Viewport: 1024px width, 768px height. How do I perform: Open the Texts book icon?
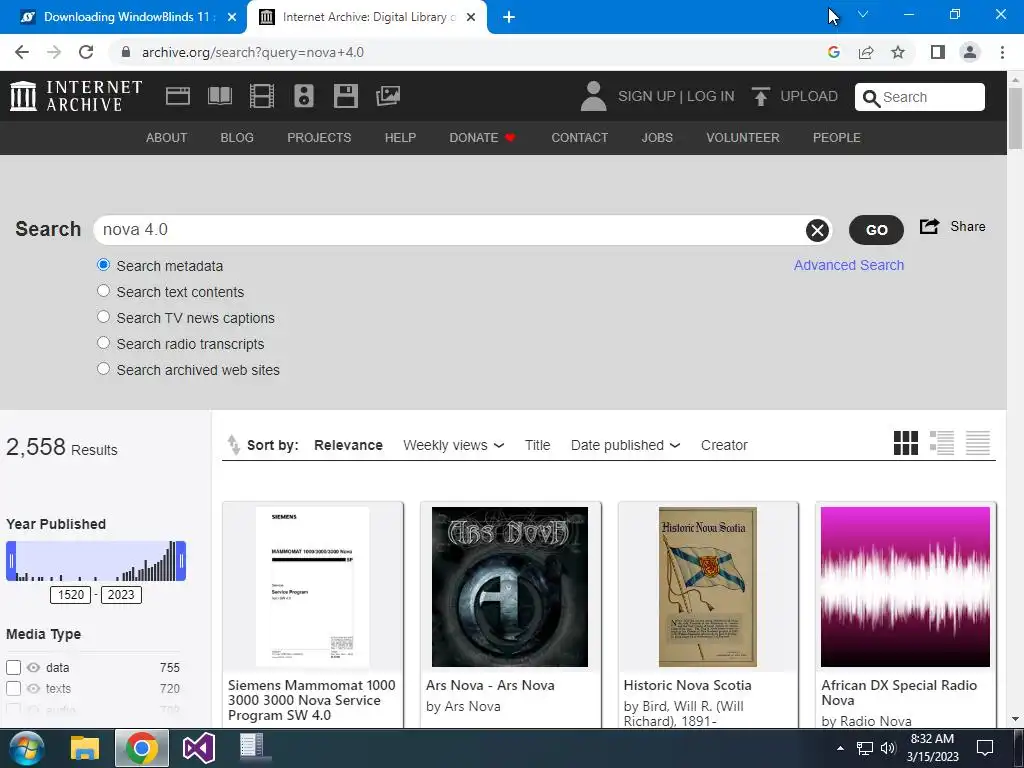219,96
